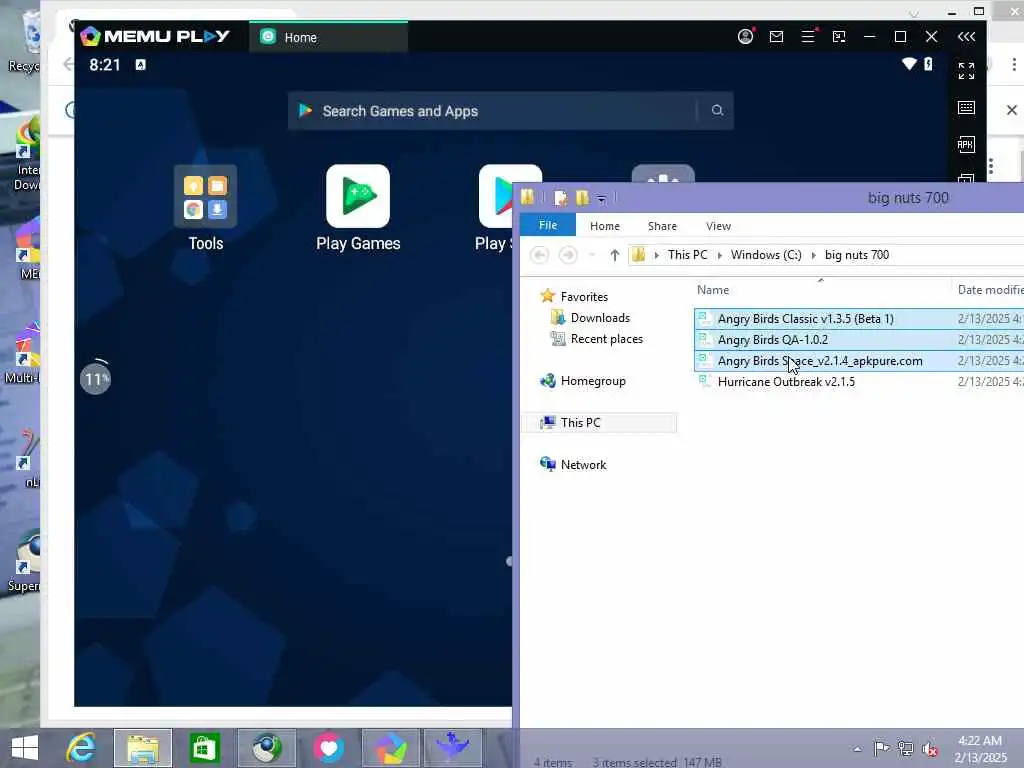
Task: Open MEmu keyboard mapping icon
Action: [967, 107]
